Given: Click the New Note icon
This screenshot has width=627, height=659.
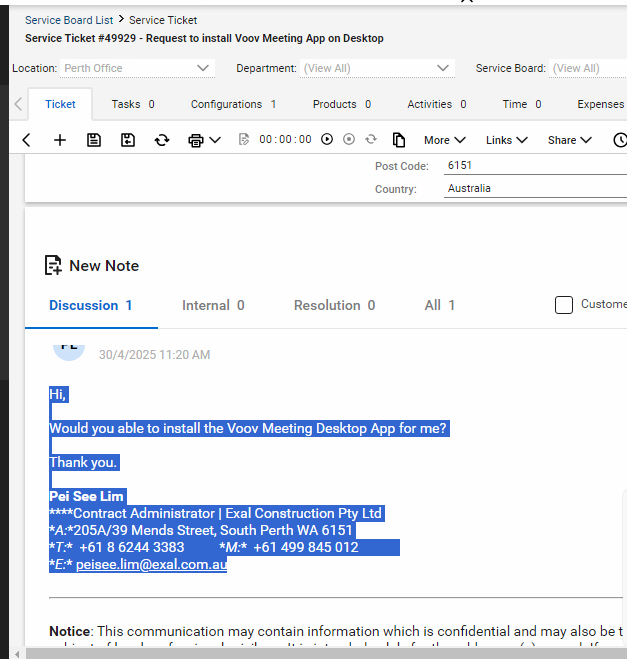Looking at the screenshot, I should coord(53,266).
